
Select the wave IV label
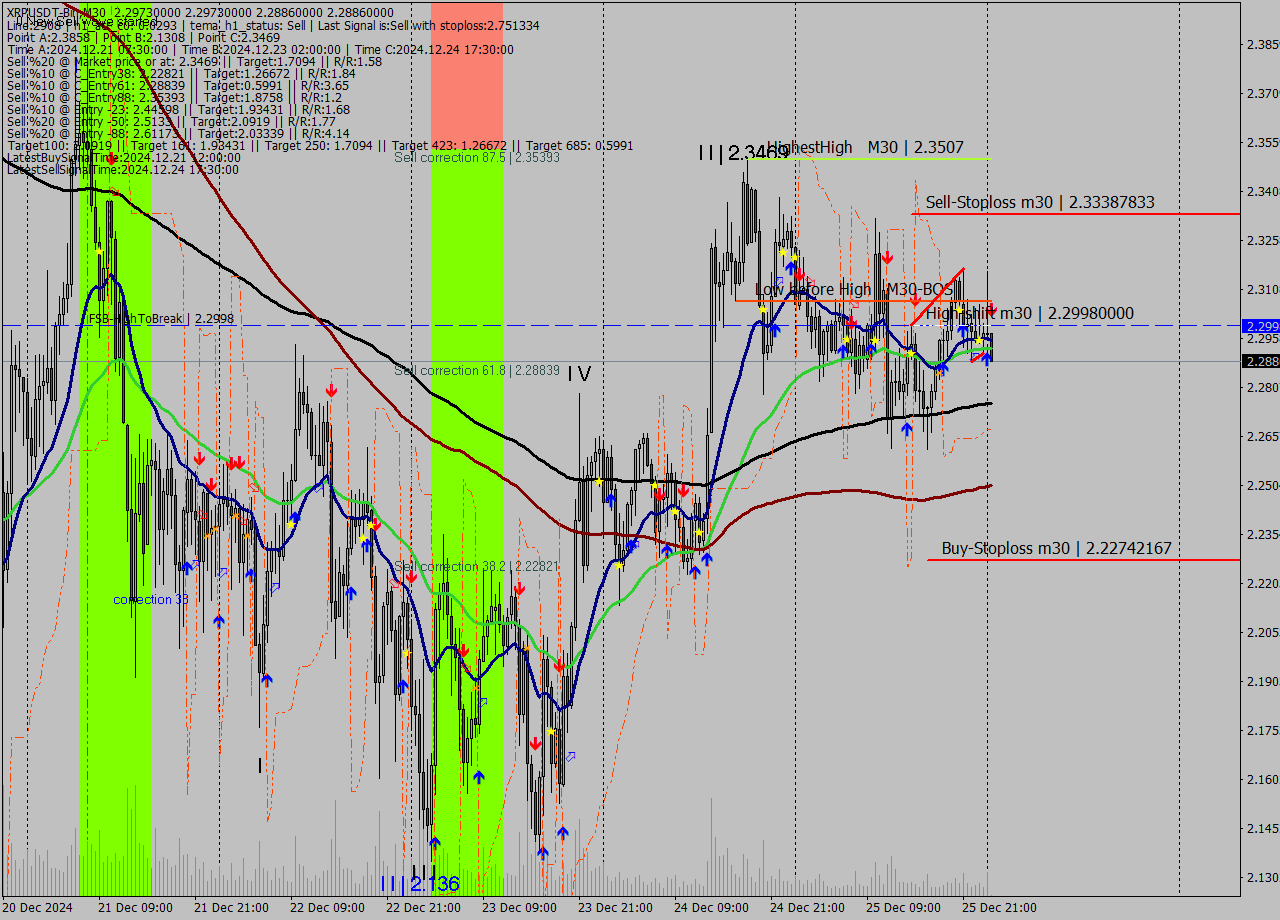coord(579,373)
